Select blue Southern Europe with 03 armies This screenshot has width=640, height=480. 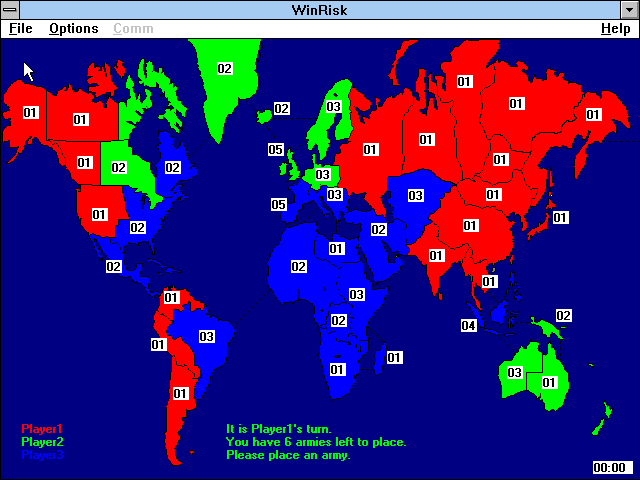tap(334, 194)
